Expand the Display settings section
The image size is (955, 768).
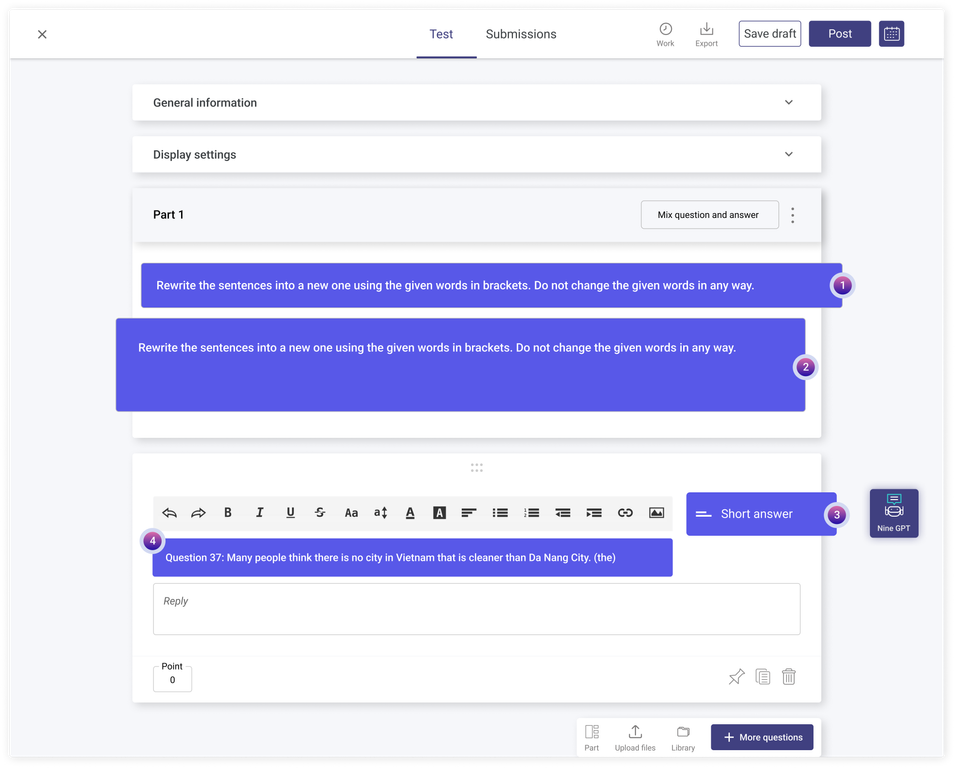click(x=788, y=155)
